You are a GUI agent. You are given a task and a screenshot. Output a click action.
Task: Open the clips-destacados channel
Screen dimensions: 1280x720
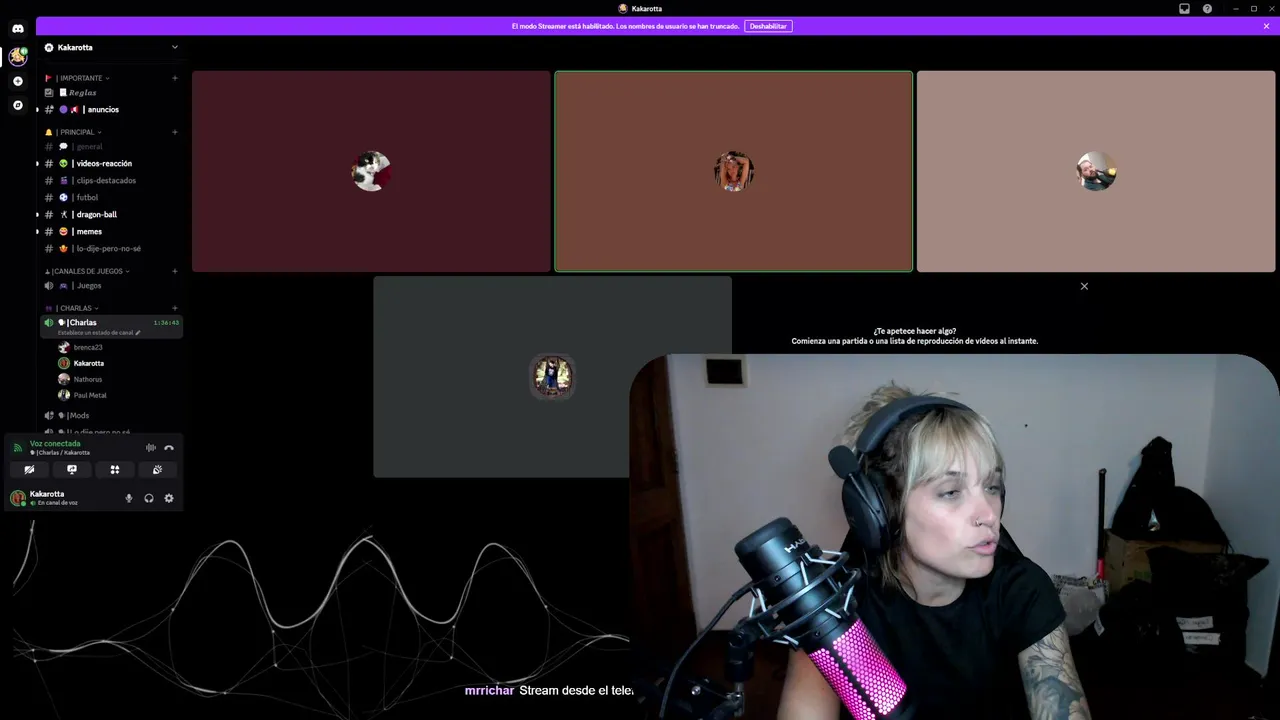coord(111,181)
